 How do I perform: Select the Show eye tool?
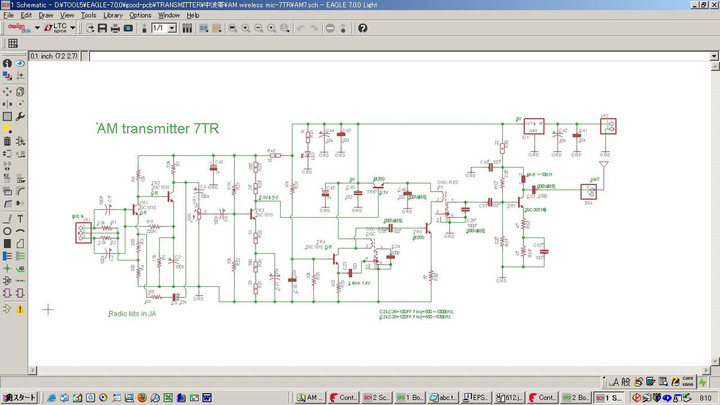pyautogui.click(x=21, y=62)
